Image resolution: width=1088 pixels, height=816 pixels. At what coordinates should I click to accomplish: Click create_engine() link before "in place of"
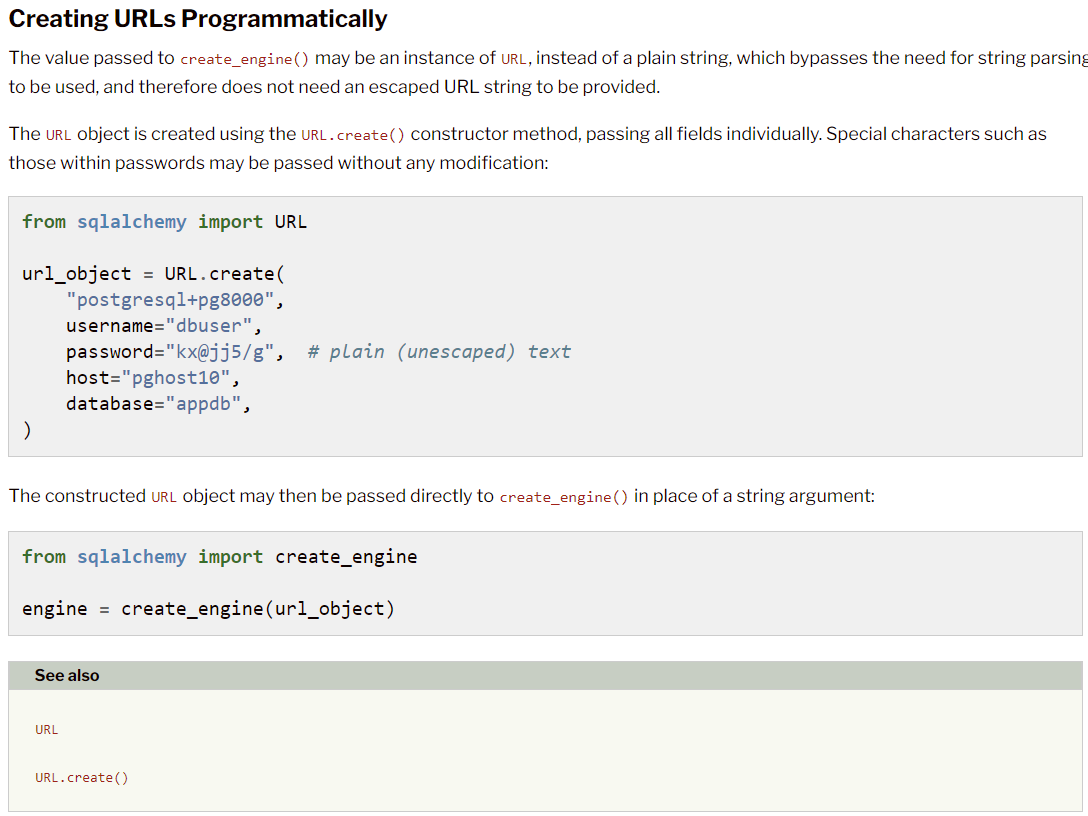(564, 497)
